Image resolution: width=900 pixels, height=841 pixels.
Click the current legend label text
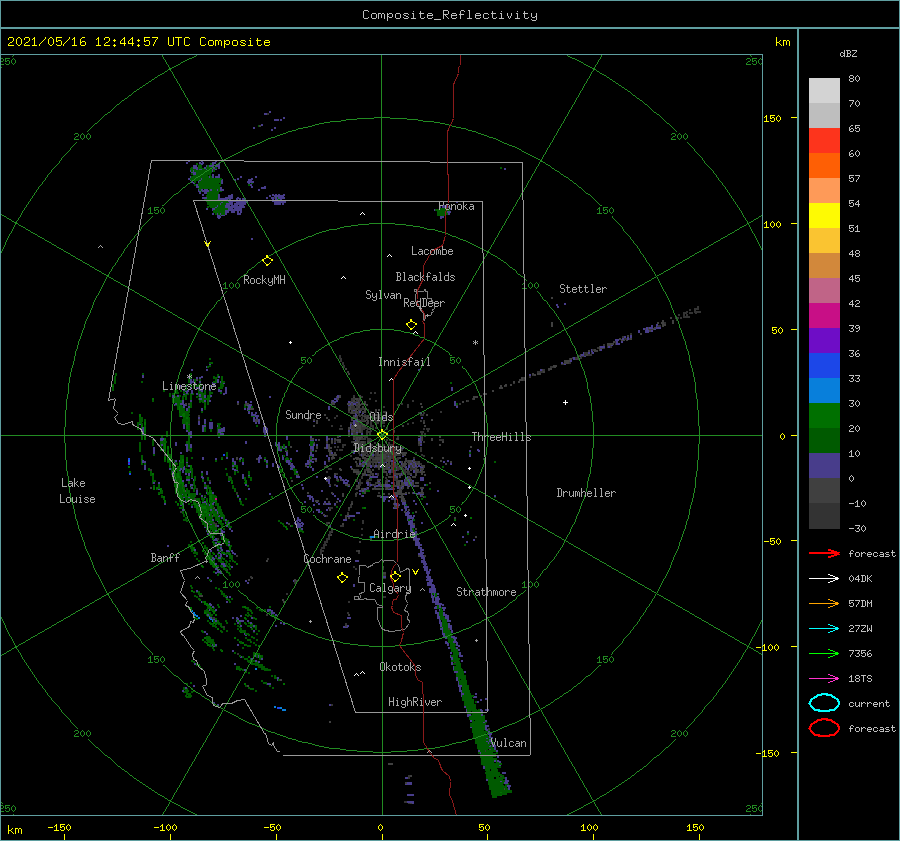[x=869, y=703]
